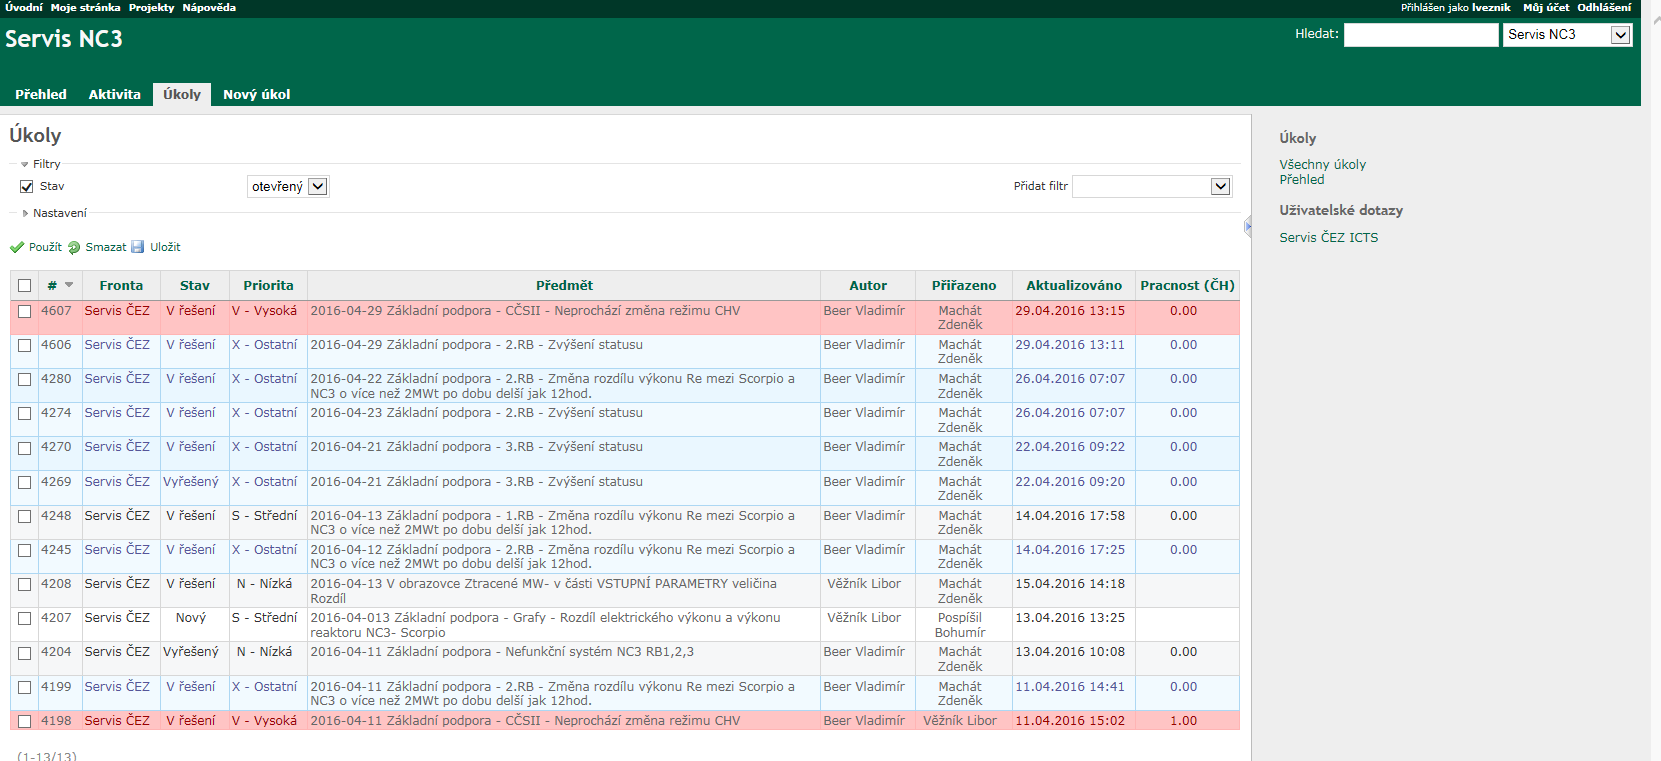The width and height of the screenshot is (1661, 761).
Task: Open the Přidat filtr dropdown
Action: [x=1152, y=186]
